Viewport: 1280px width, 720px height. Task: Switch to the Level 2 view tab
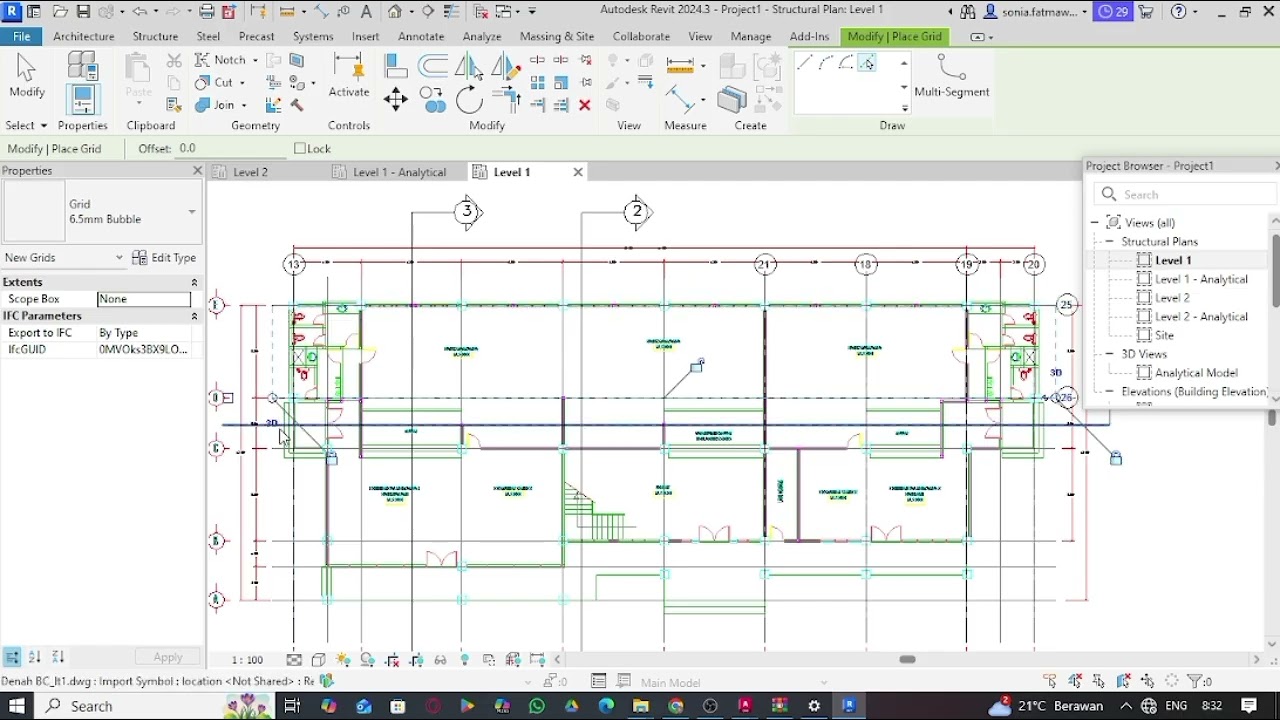click(x=250, y=172)
